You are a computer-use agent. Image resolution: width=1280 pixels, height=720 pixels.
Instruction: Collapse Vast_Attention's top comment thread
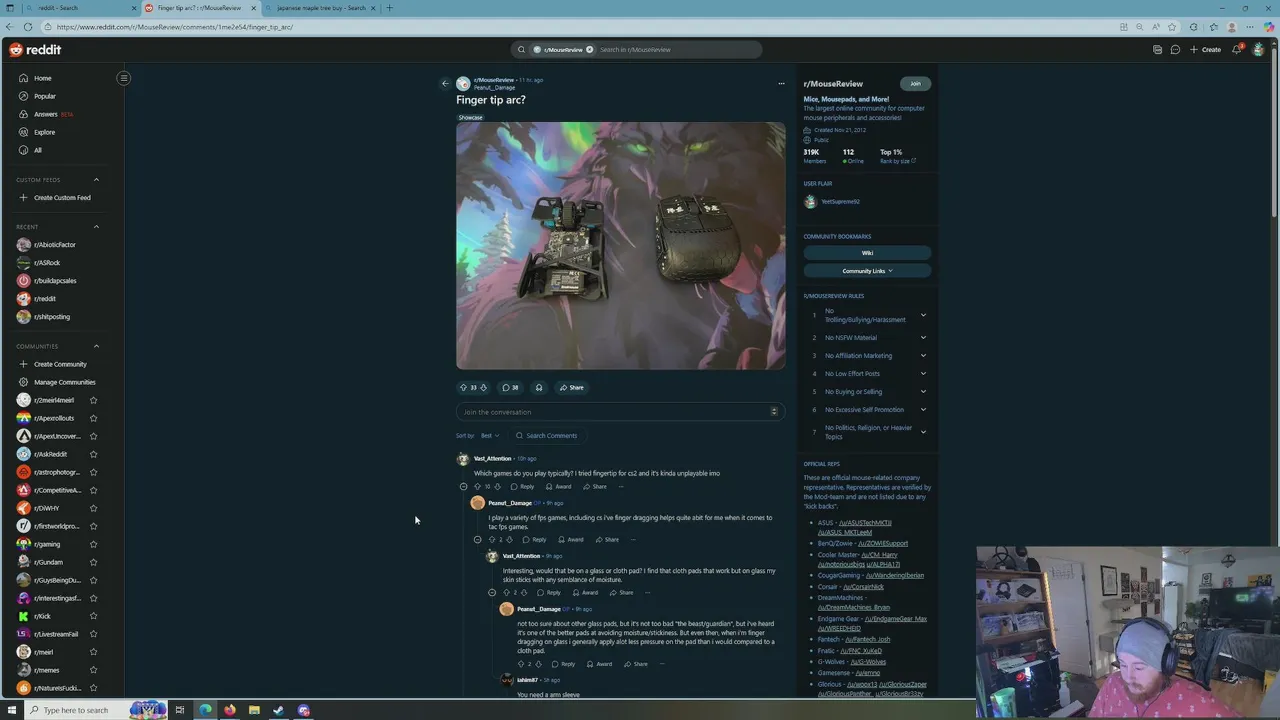463,487
